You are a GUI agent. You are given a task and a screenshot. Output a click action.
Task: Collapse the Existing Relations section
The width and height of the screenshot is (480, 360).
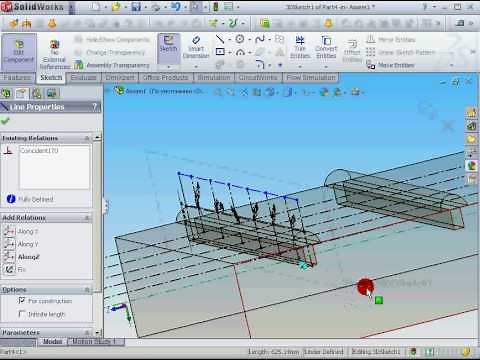(87, 138)
